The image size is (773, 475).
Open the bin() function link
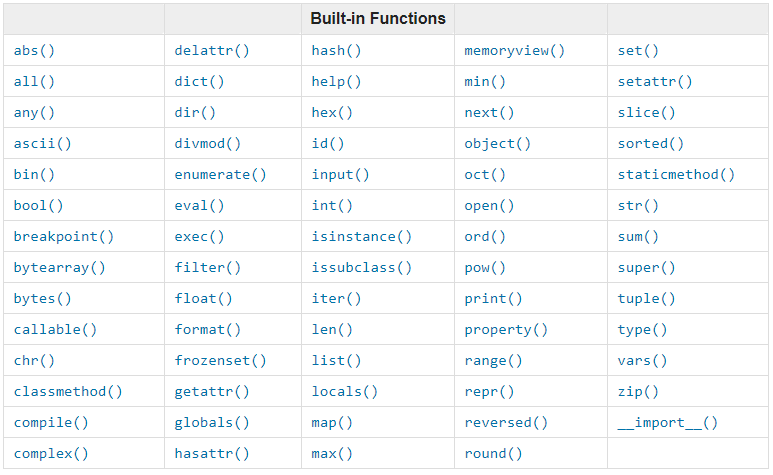coord(34,175)
